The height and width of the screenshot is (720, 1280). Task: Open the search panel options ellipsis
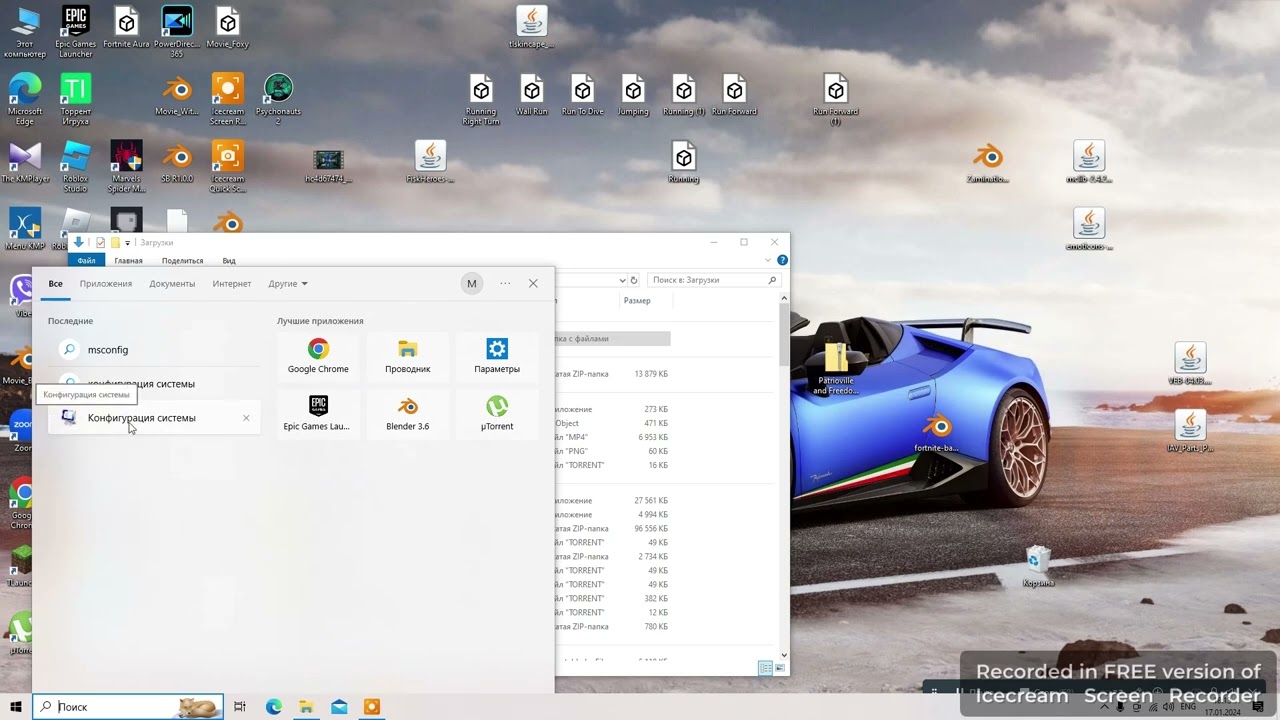coord(505,284)
